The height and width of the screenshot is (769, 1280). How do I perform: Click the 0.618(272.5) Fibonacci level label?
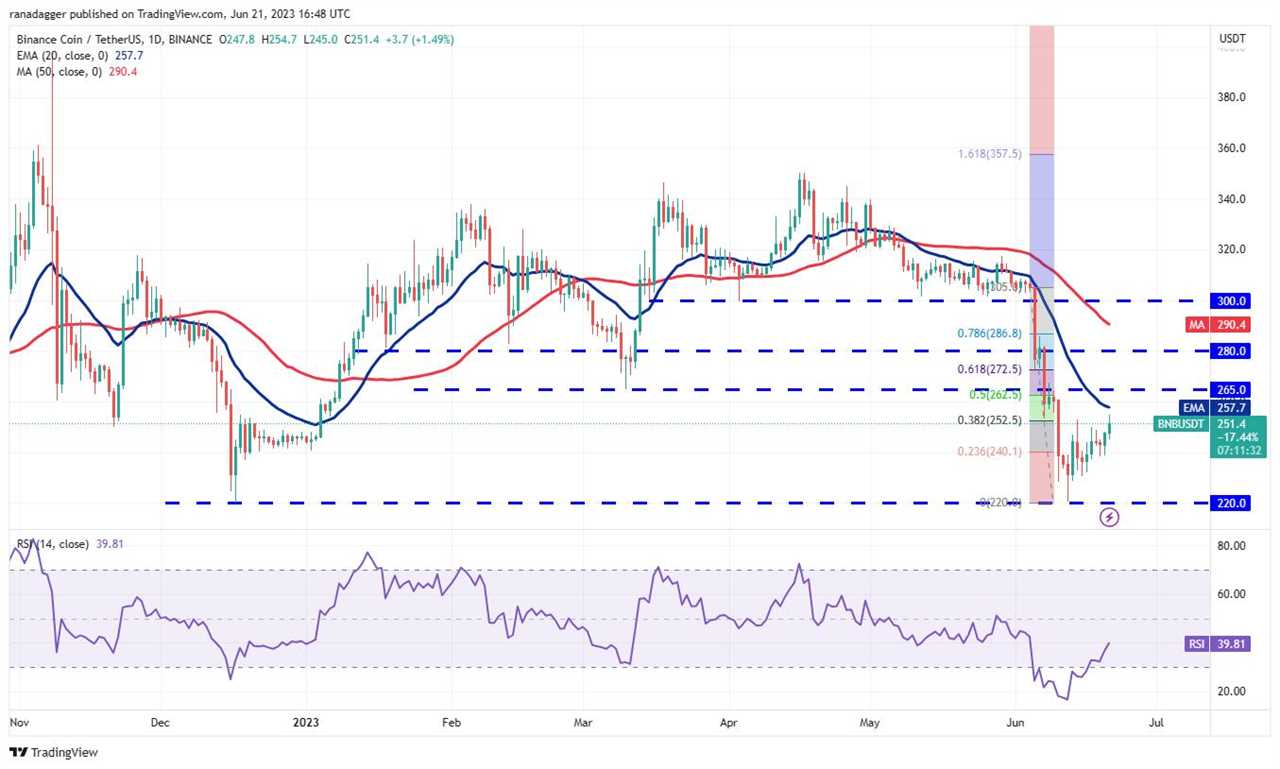[x=989, y=369]
